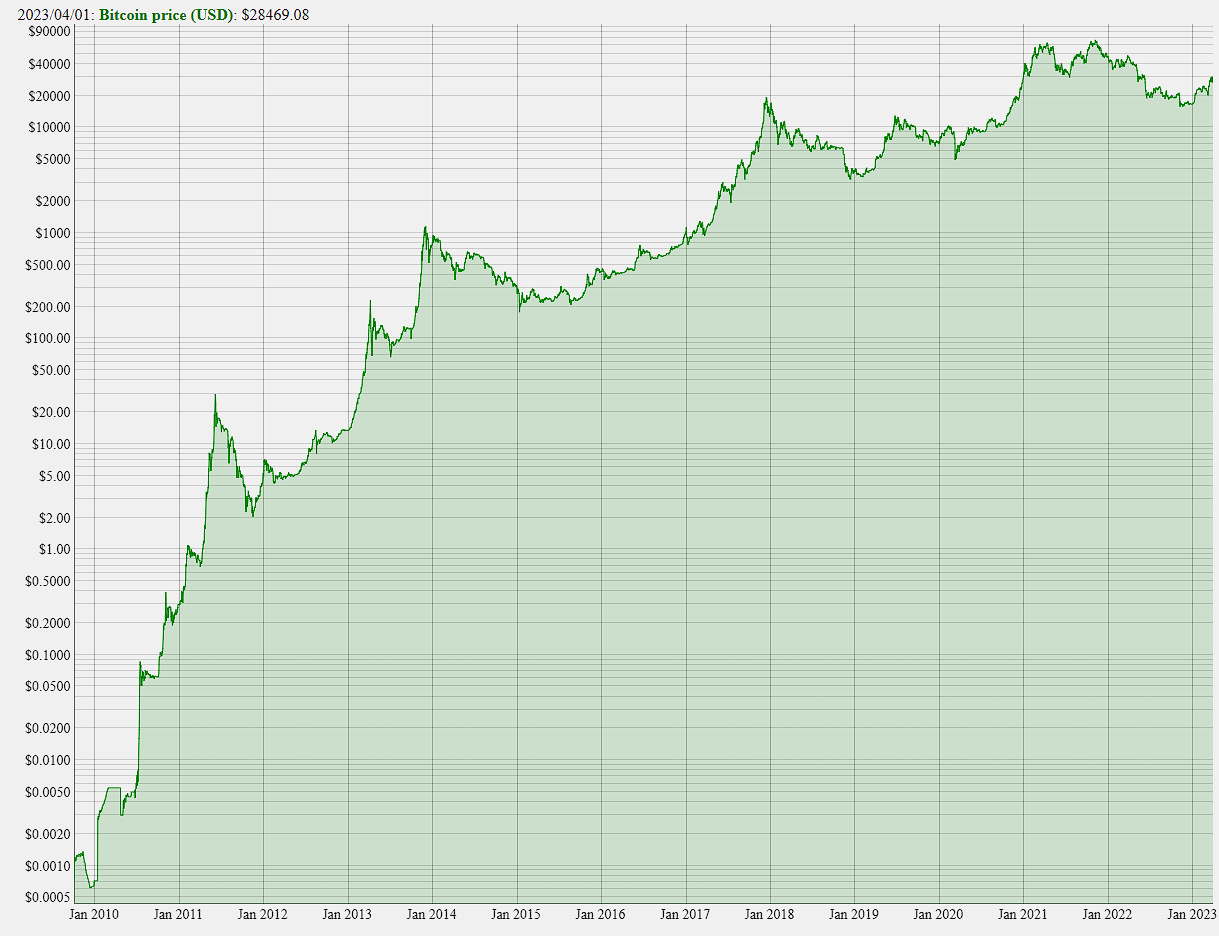Click the Jan 2021 x-axis label

1023,914
